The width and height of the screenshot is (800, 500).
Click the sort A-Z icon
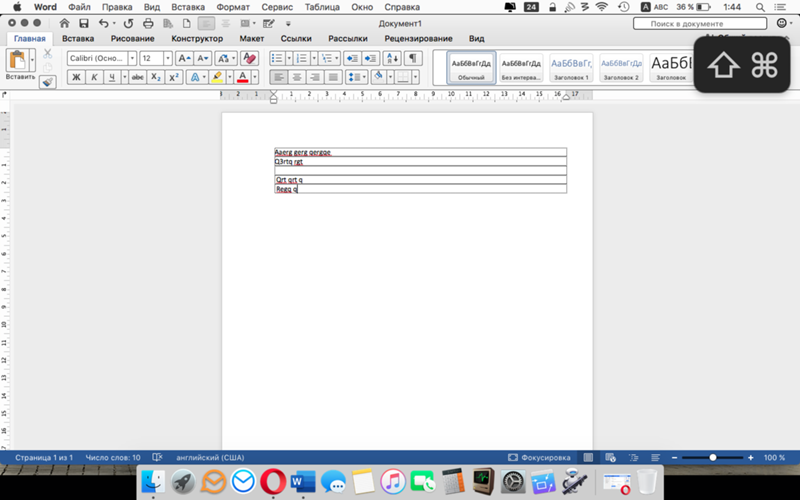pyautogui.click(x=392, y=58)
